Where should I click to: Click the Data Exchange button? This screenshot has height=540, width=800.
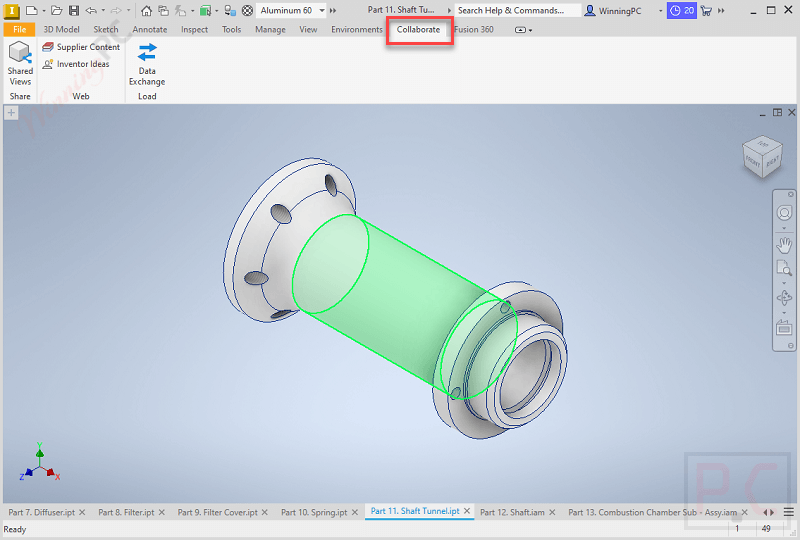147,64
